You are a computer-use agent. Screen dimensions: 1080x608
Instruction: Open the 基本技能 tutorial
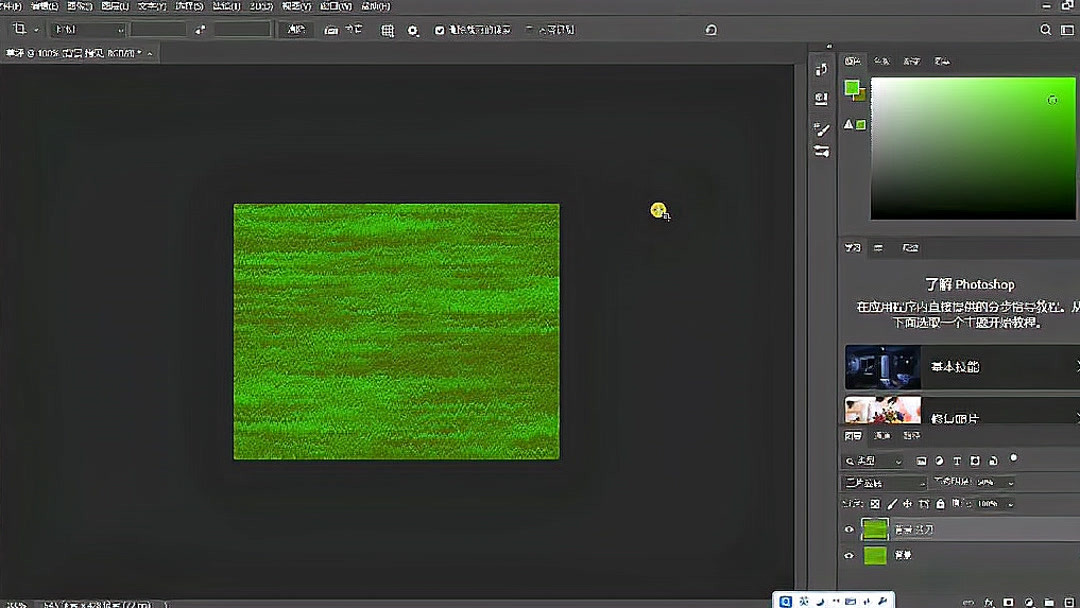coord(960,367)
